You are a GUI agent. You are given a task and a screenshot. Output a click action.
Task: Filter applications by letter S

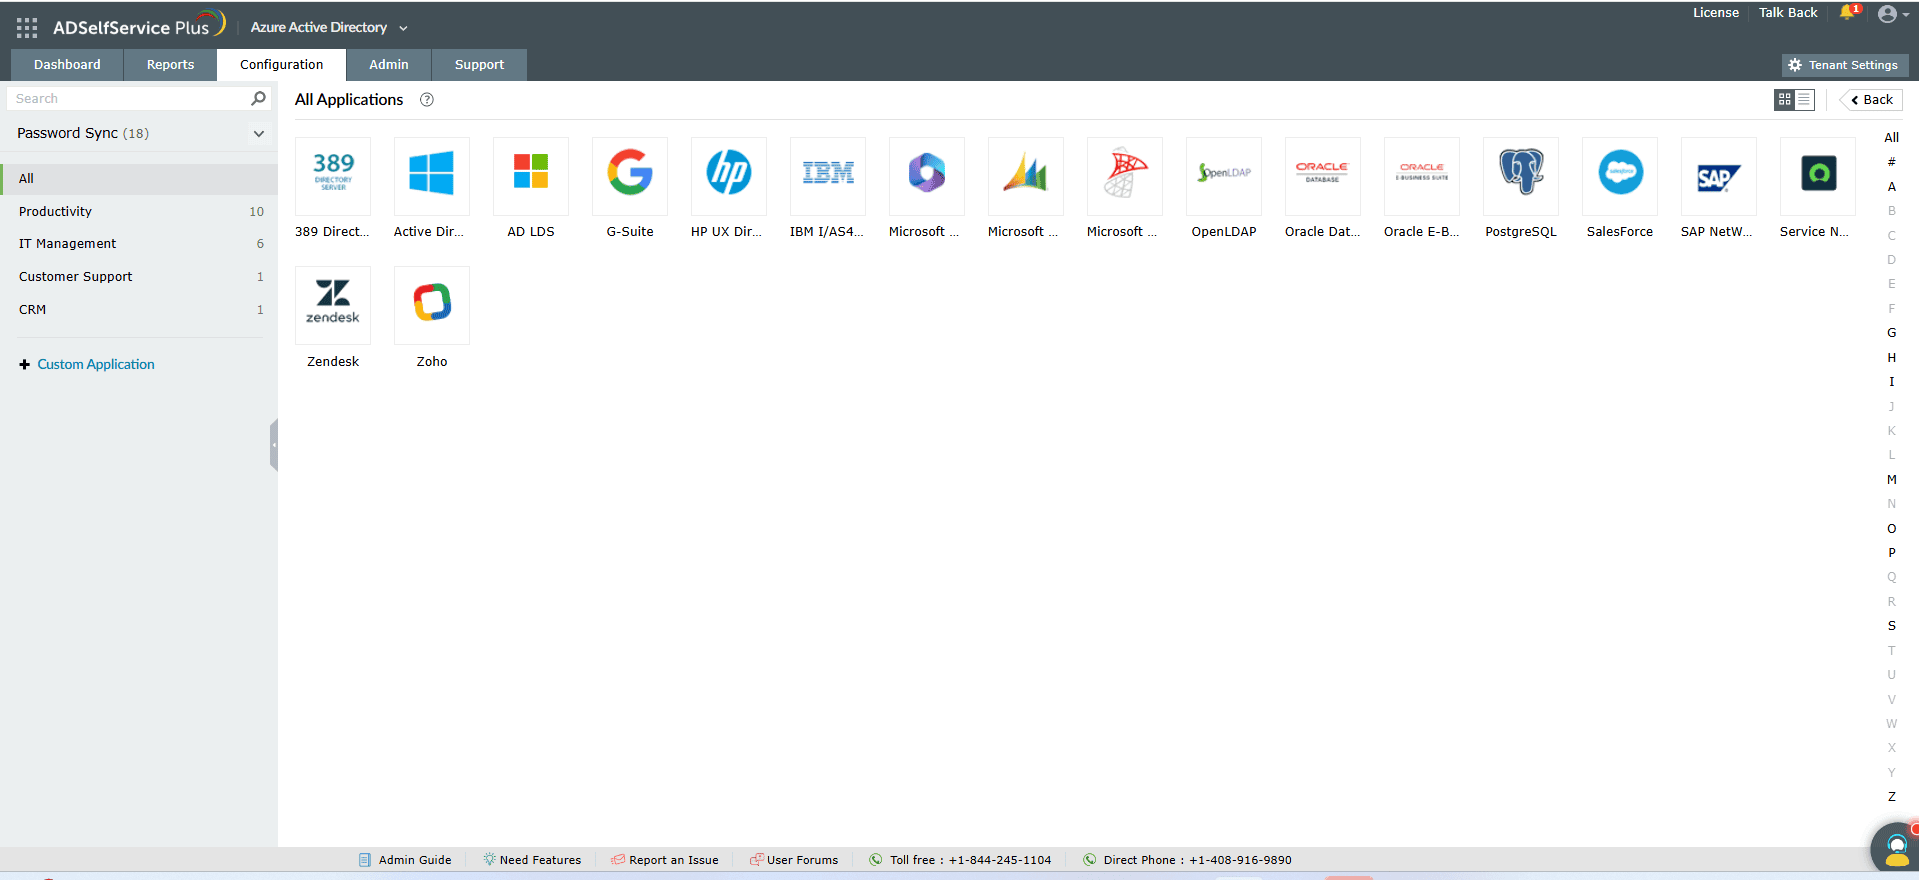pyautogui.click(x=1891, y=626)
